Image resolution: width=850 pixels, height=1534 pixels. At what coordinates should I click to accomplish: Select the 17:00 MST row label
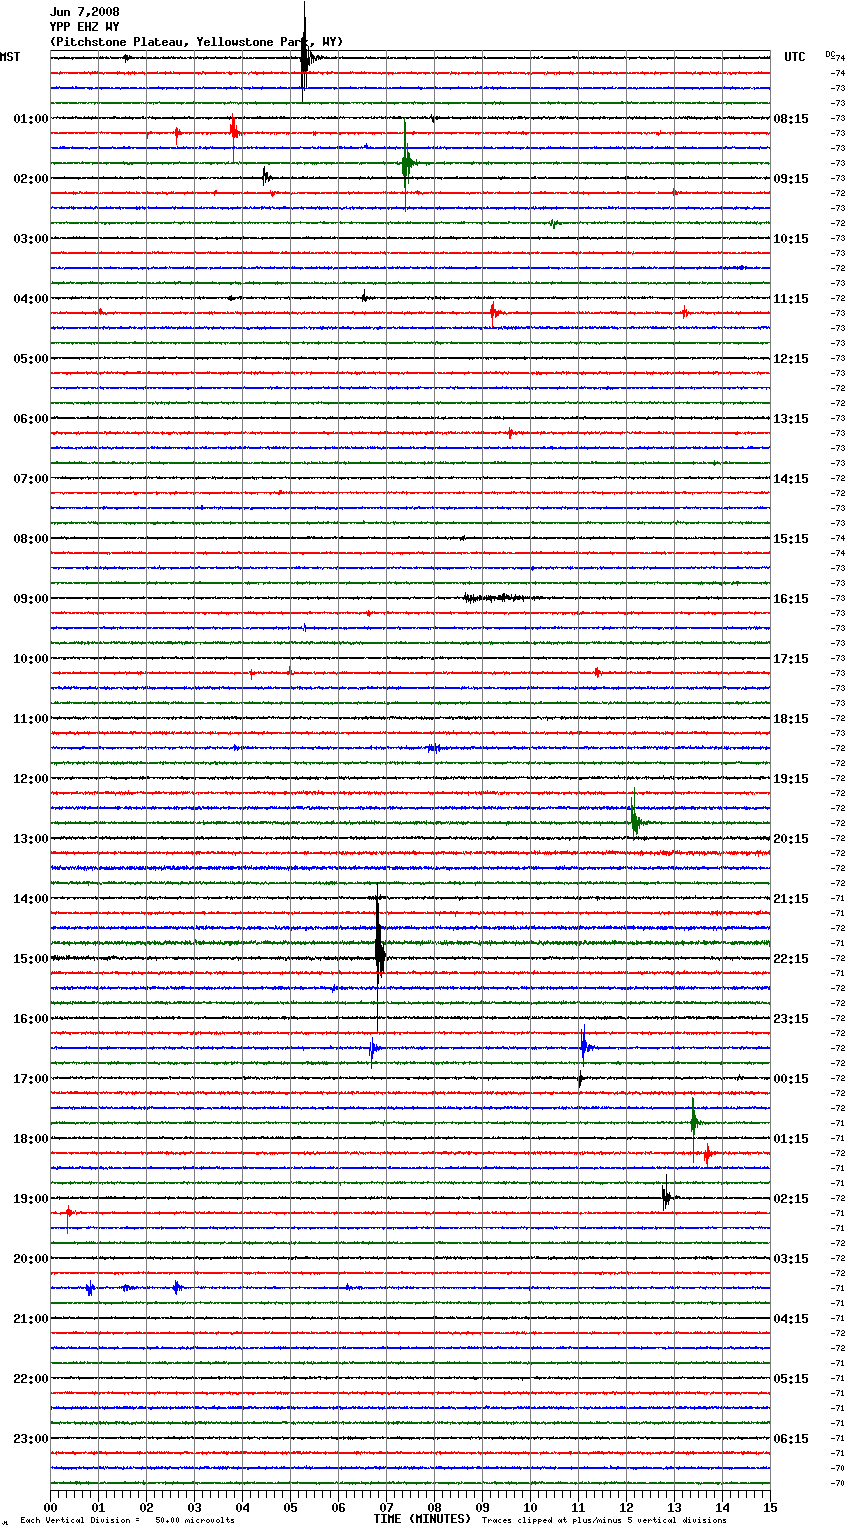pyautogui.click(x=31, y=1079)
